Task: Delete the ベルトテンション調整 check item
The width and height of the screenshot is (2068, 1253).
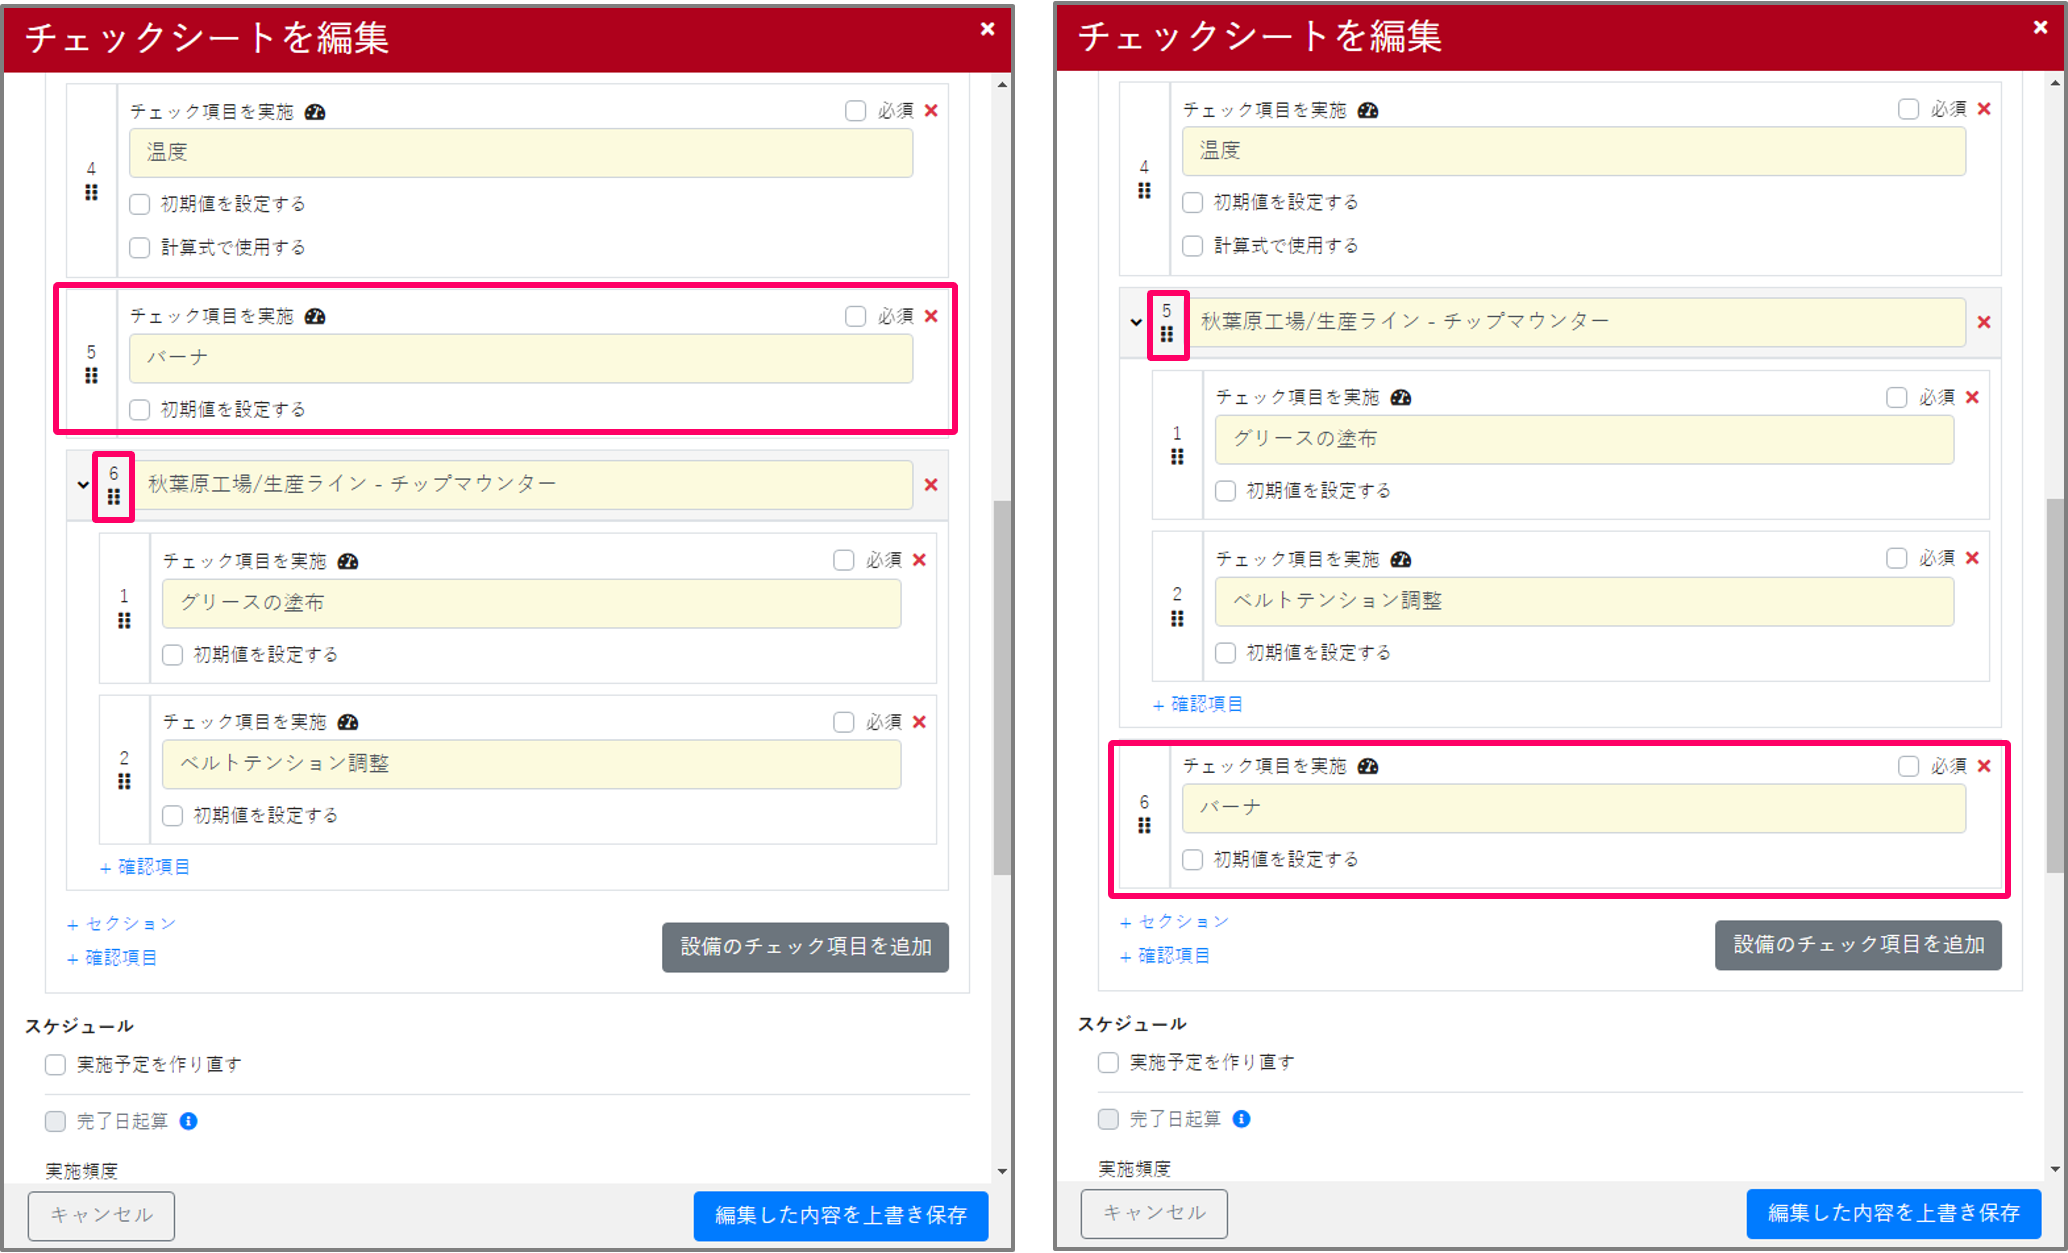Action: (919, 721)
